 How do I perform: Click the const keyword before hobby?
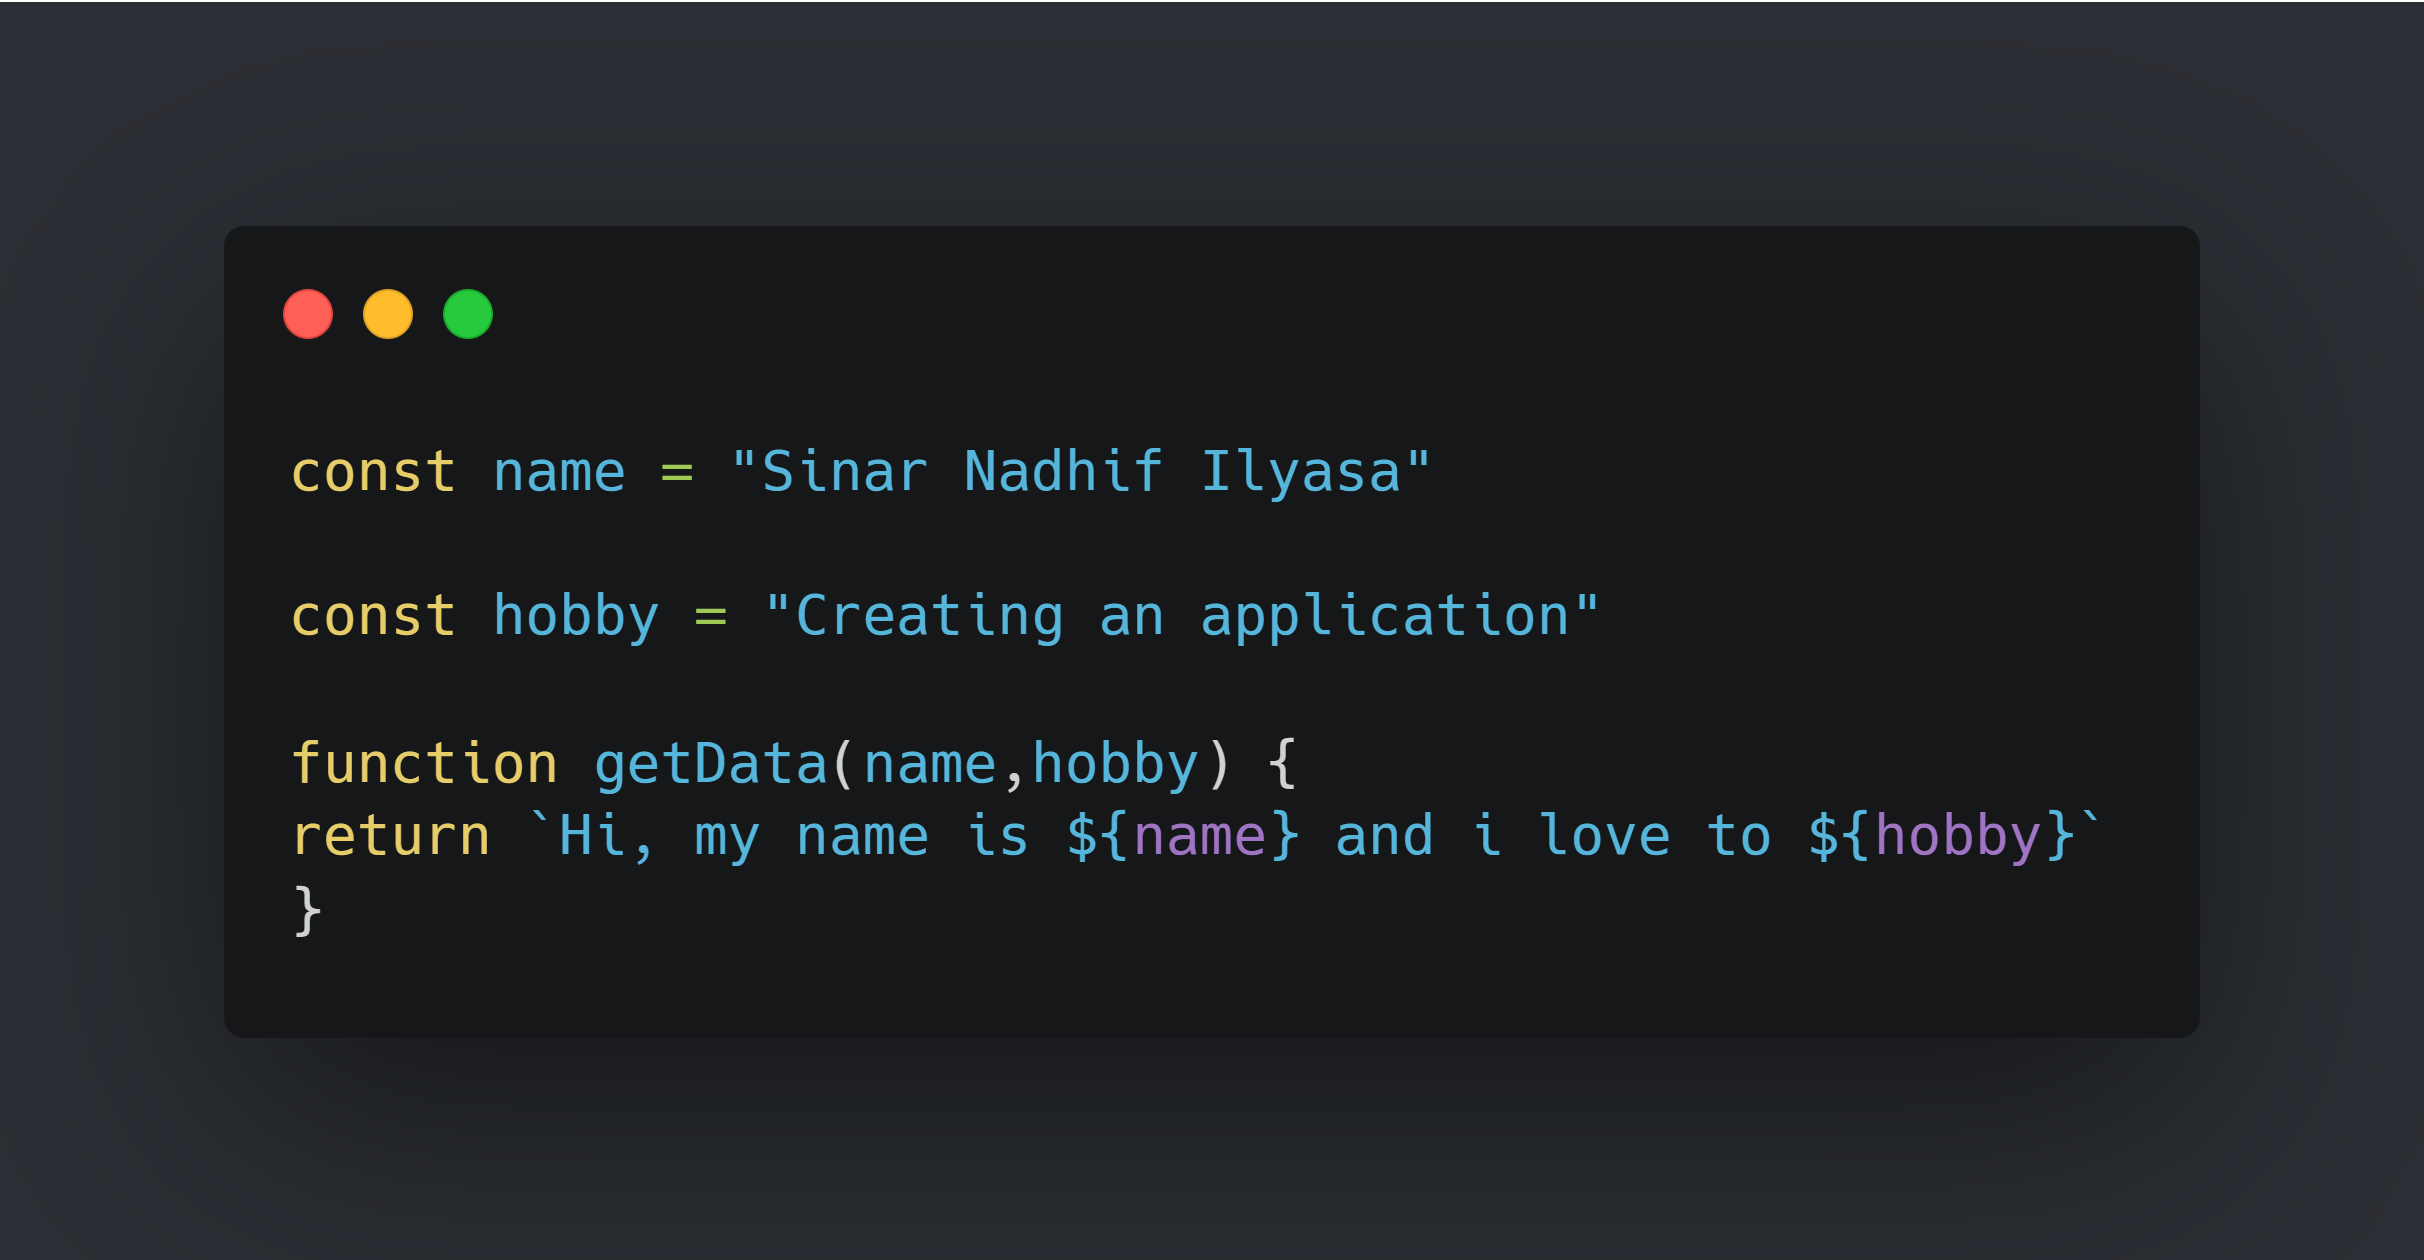tap(373, 616)
